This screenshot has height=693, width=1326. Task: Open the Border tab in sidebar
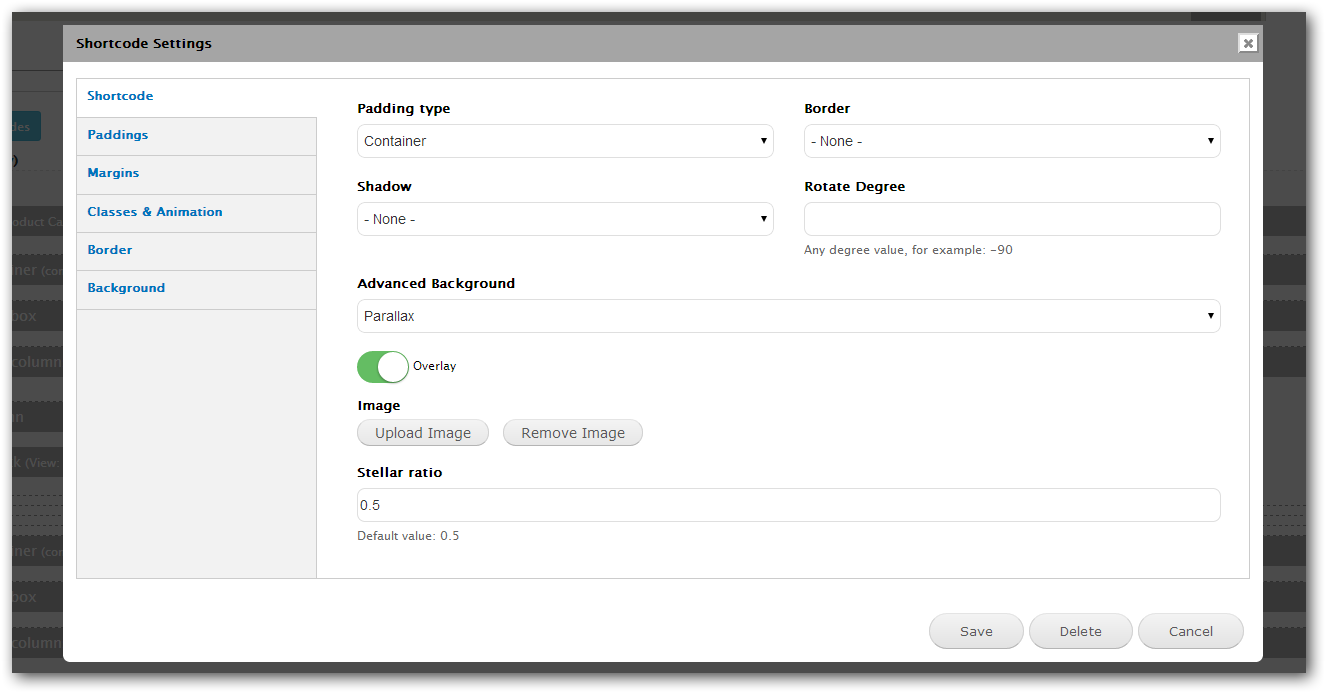110,250
